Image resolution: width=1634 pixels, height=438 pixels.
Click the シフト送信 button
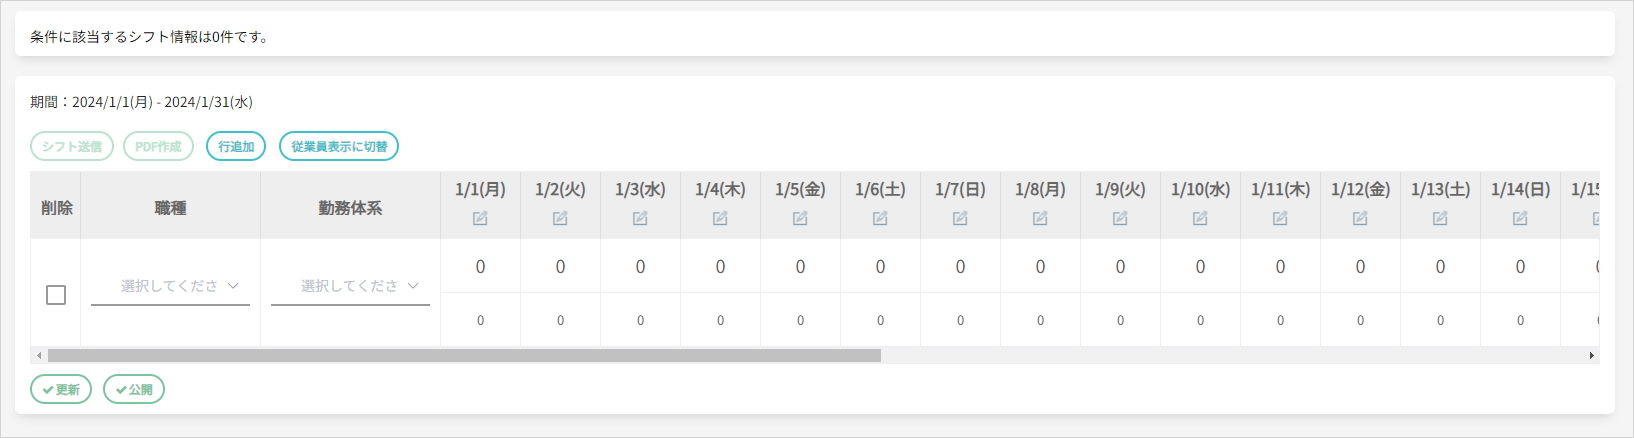(72, 147)
